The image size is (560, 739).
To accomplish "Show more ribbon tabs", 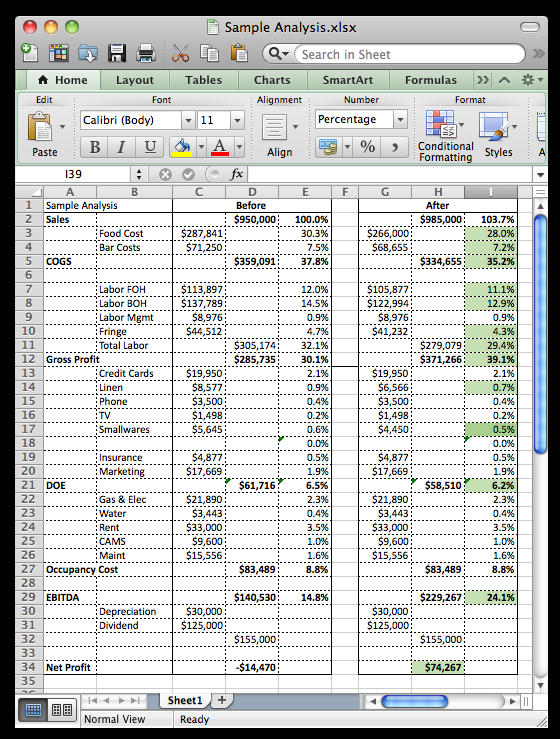I will click(x=483, y=80).
